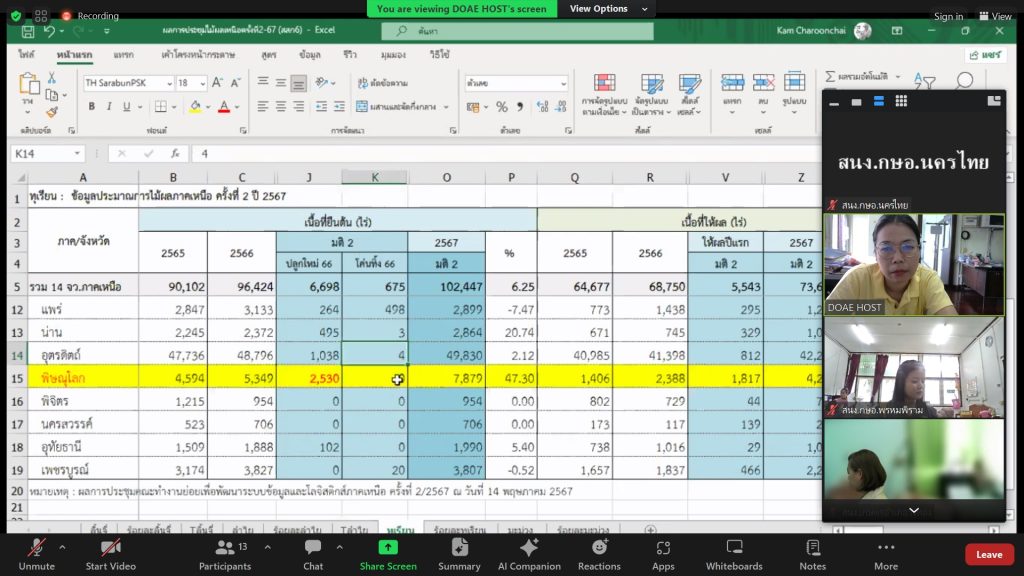
Task: Click the Zoom Summary icon
Action: pyautogui.click(x=459, y=553)
